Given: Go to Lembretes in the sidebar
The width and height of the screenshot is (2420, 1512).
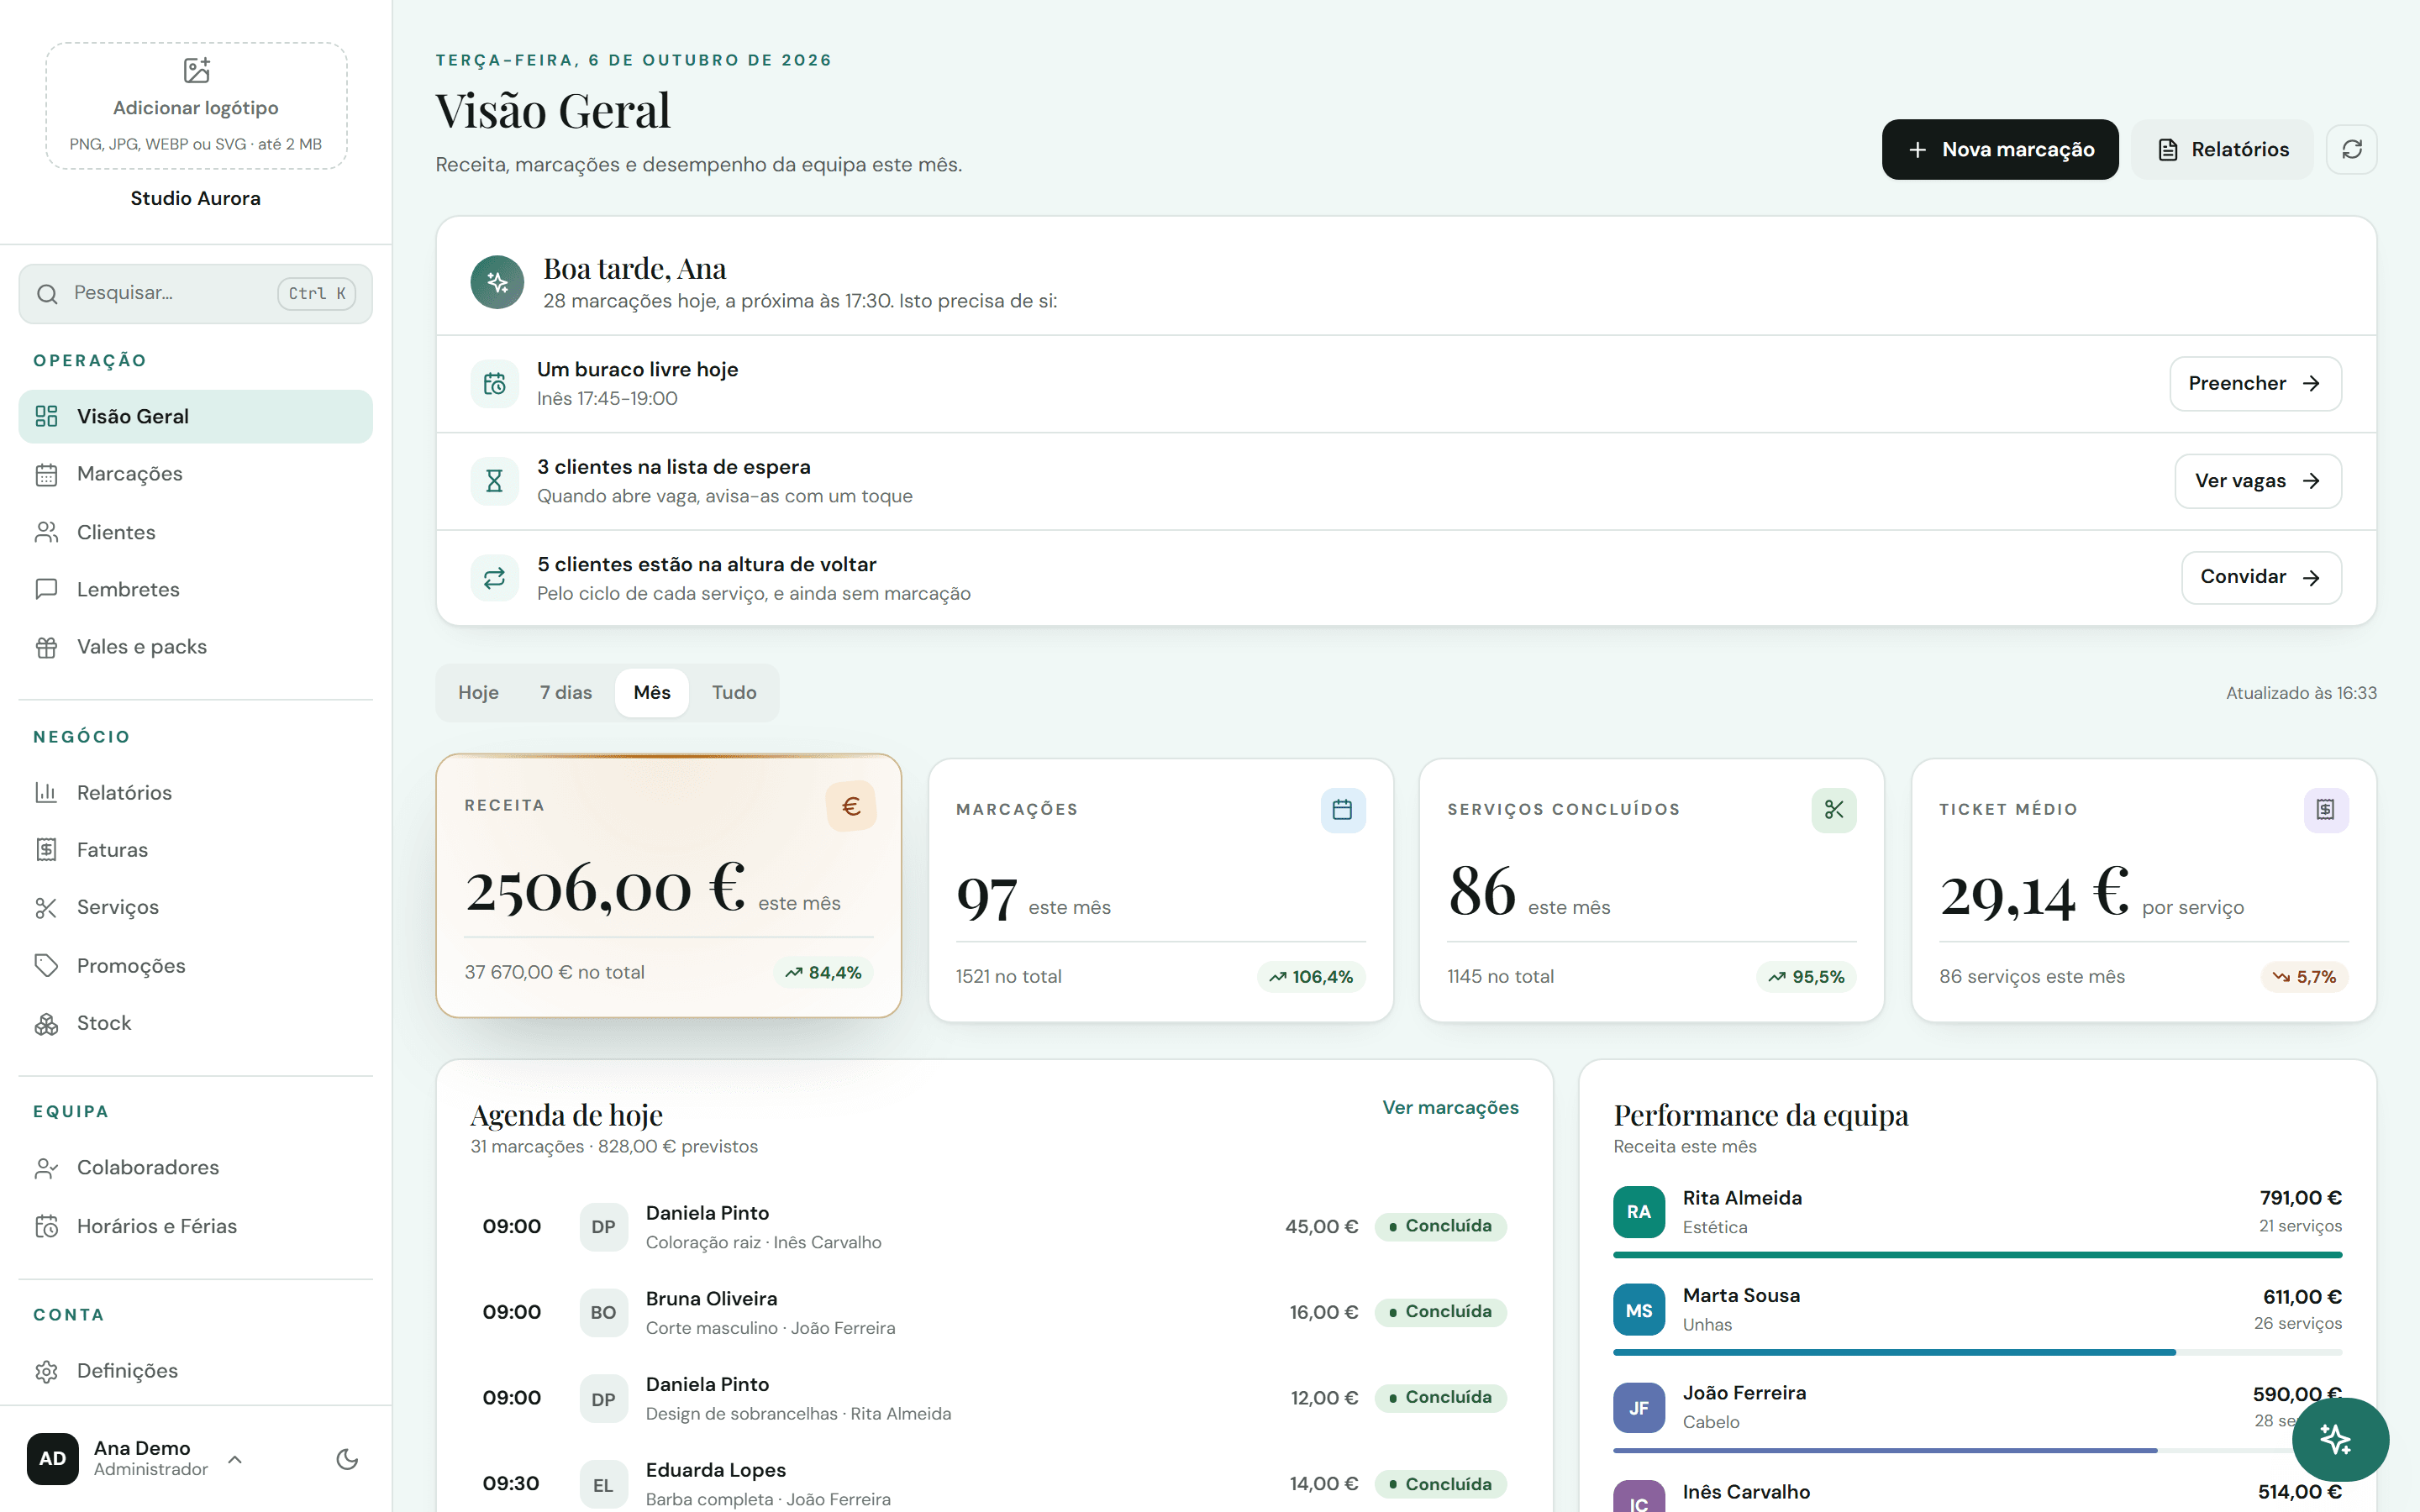Looking at the screenshot, I should tap(195, 589).
